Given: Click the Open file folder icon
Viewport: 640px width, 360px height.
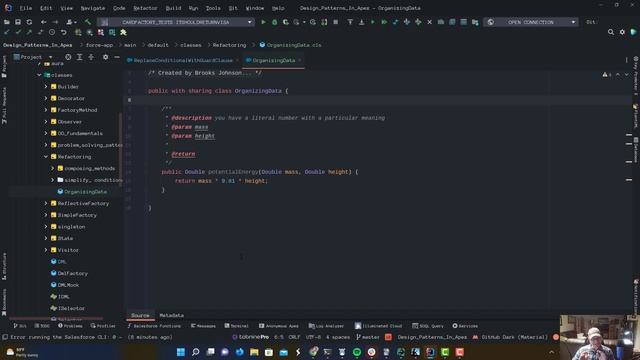Looking at the screenshot, I should [7, 22].
